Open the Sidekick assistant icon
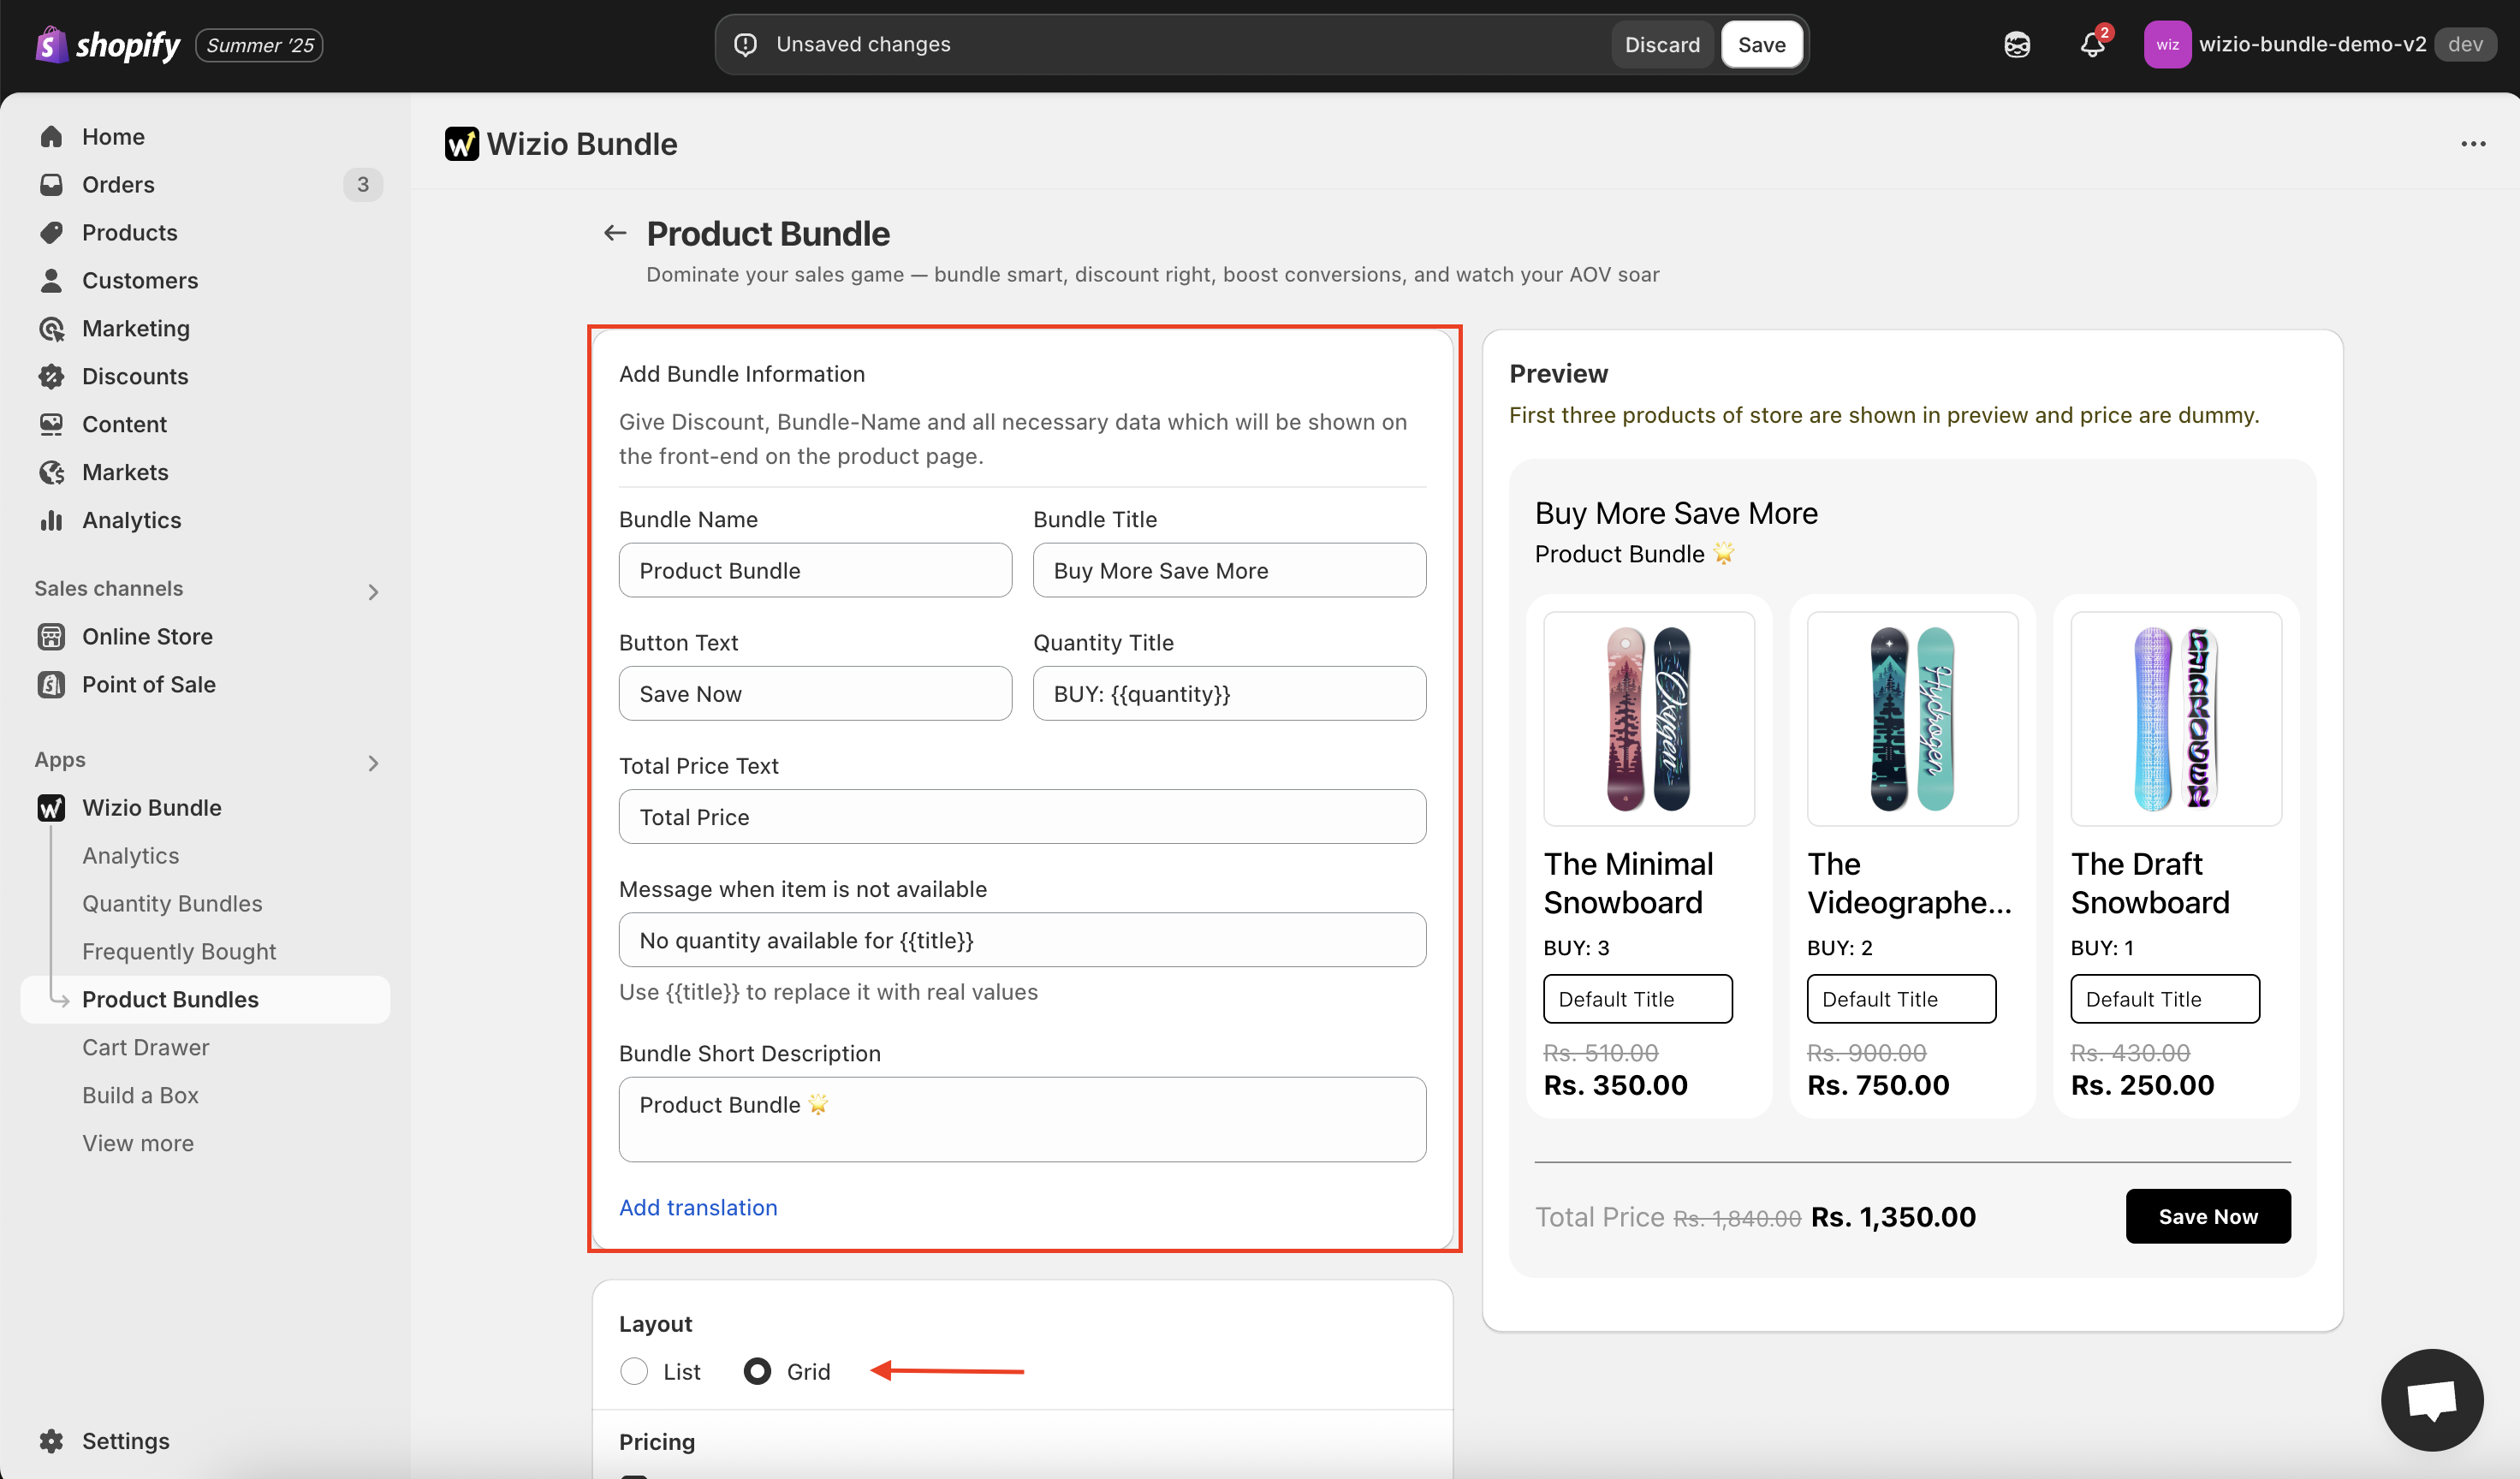The image size is (2520, 1479). tap(2017, 45)
